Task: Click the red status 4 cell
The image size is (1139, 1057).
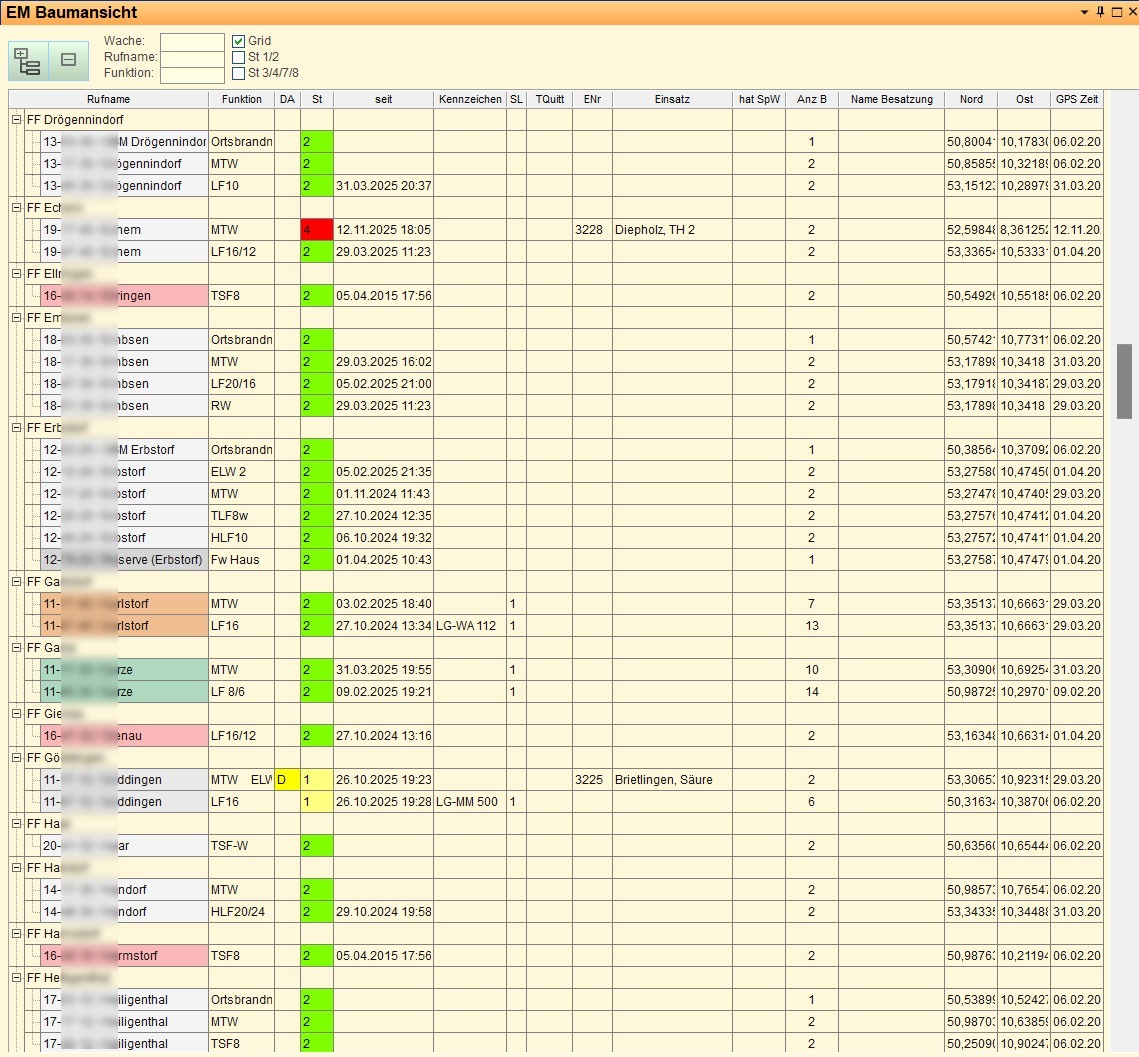Action: (x=317, y=230)
